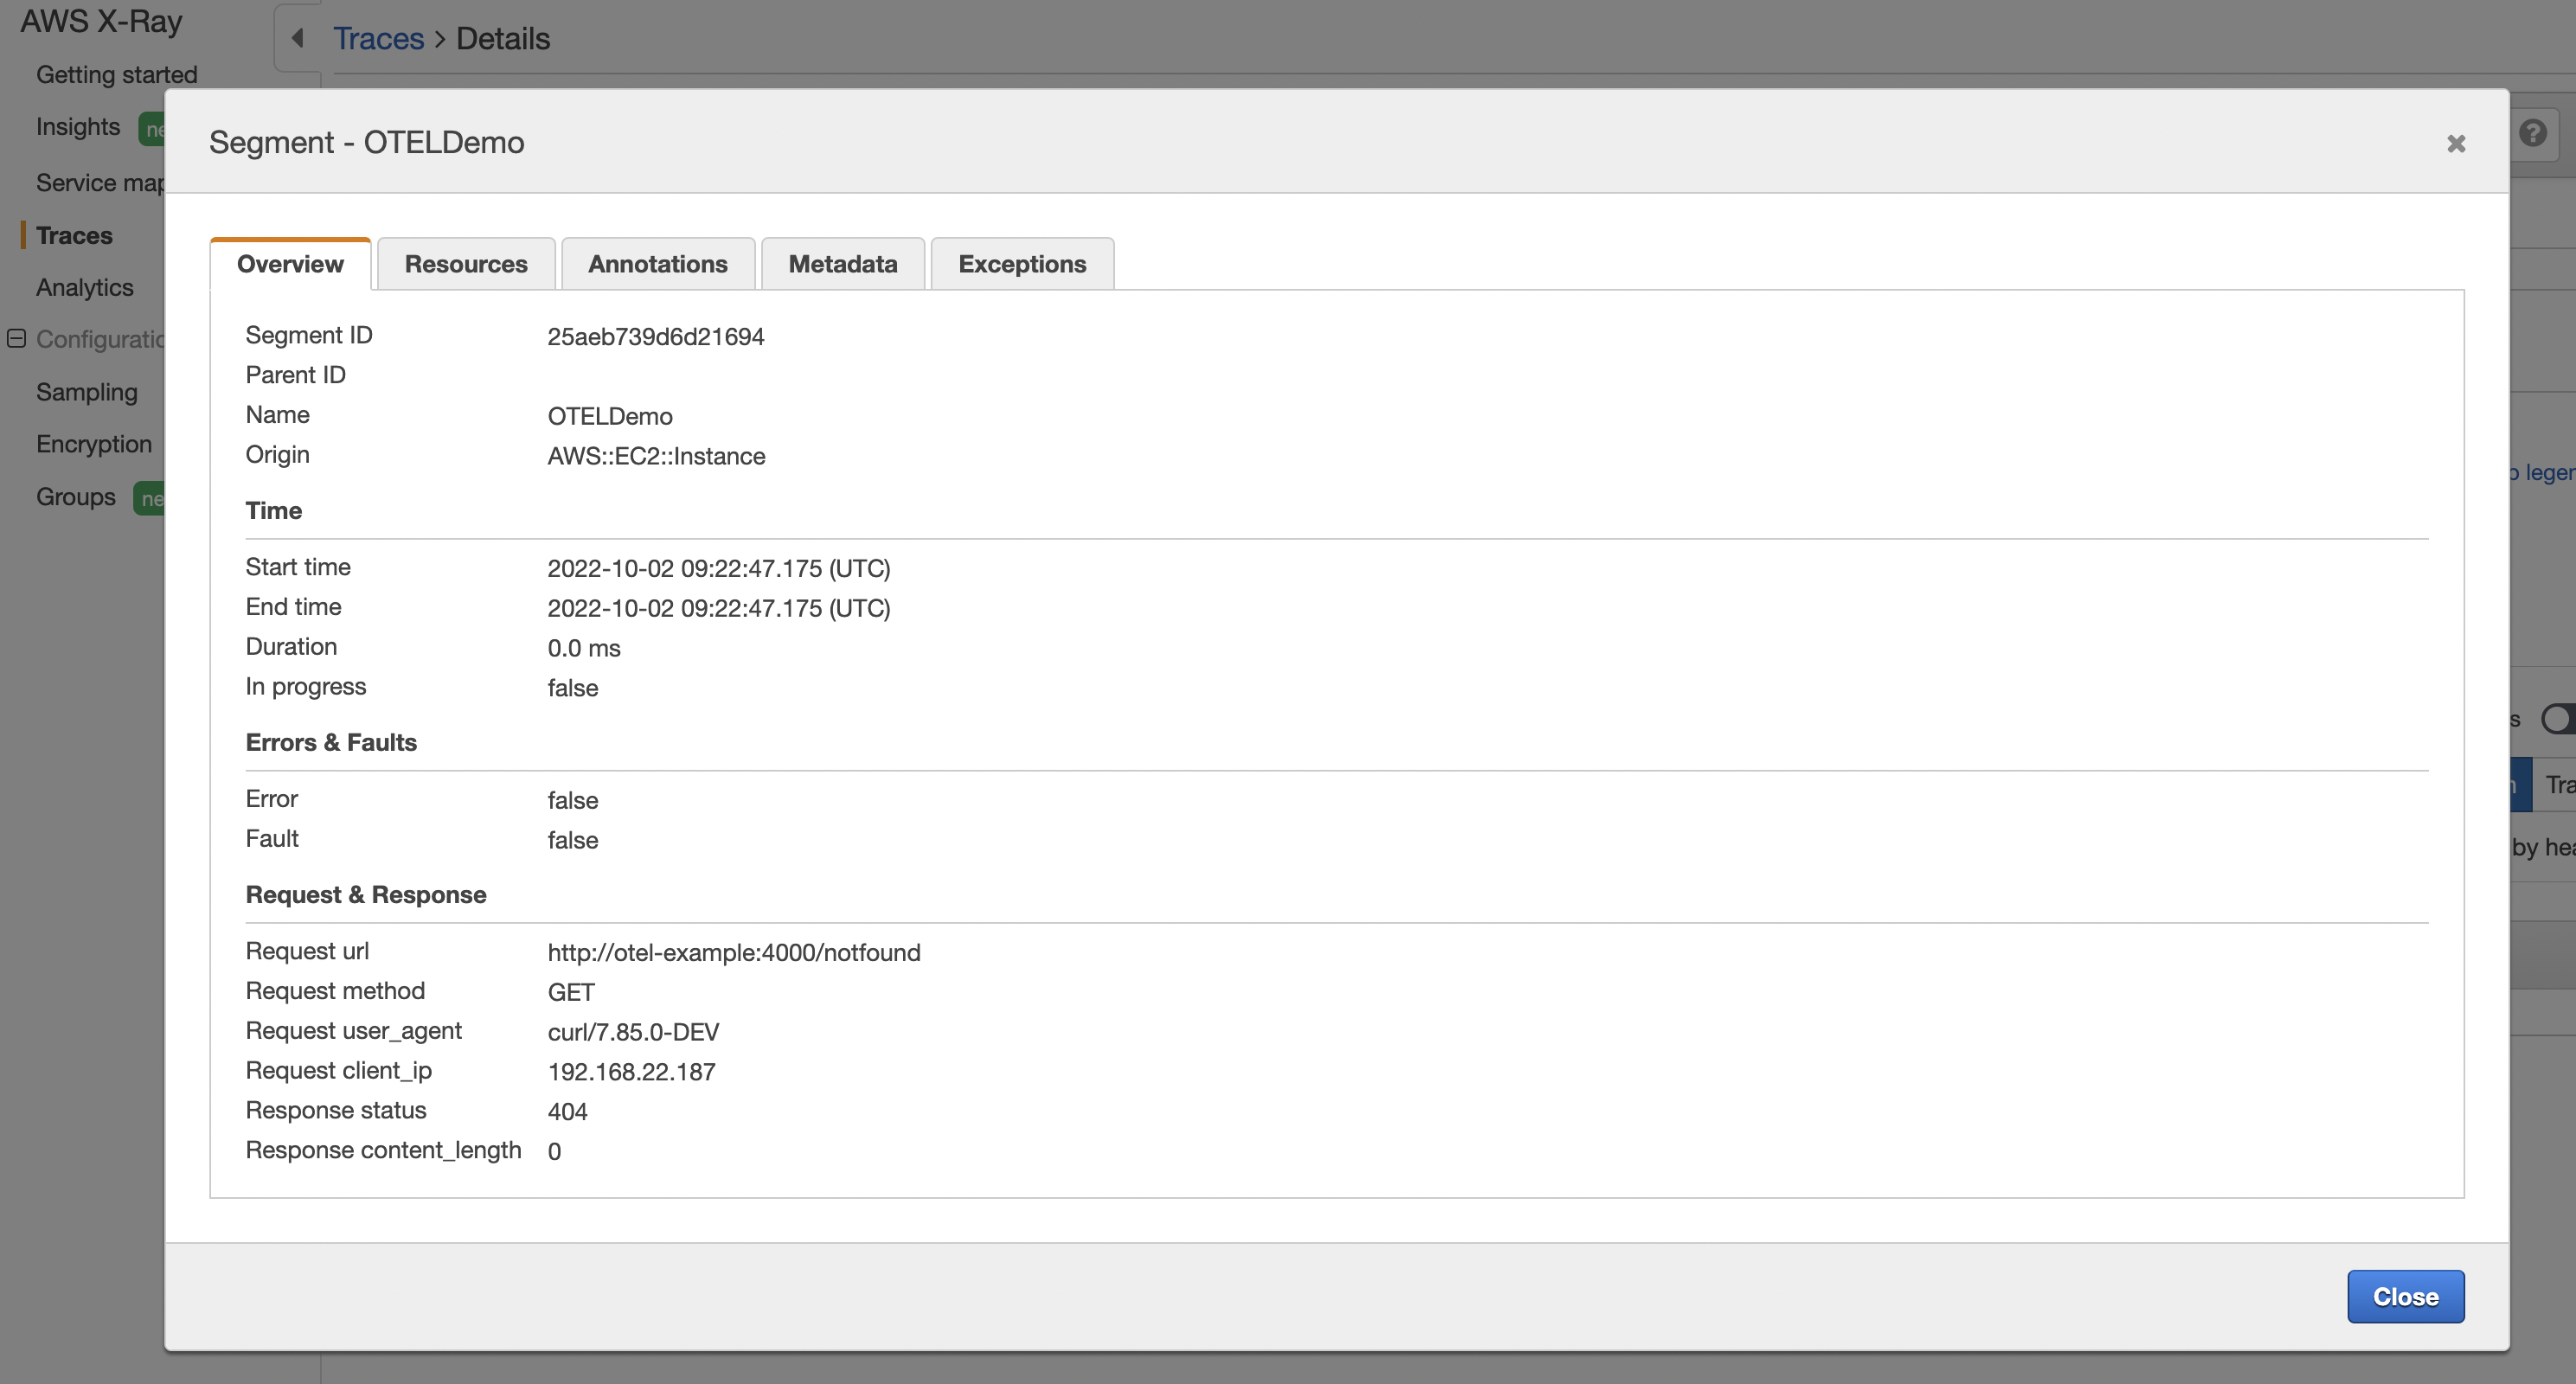Viewport: 2576px width, 1384px height.
Task: Switch to the Overview tab
Action: (x=290, y=264)
